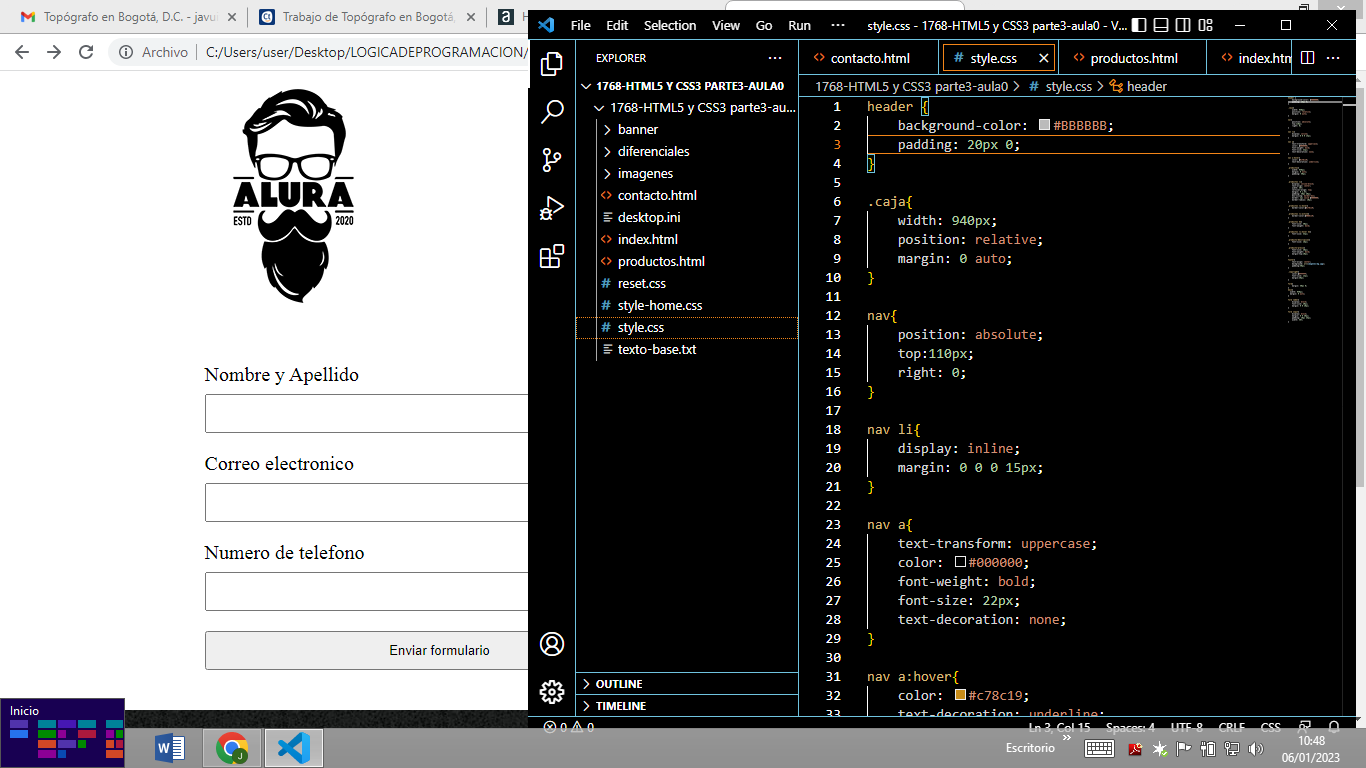Open the Run menu
1366x768 pixels.
pos(799,25)
